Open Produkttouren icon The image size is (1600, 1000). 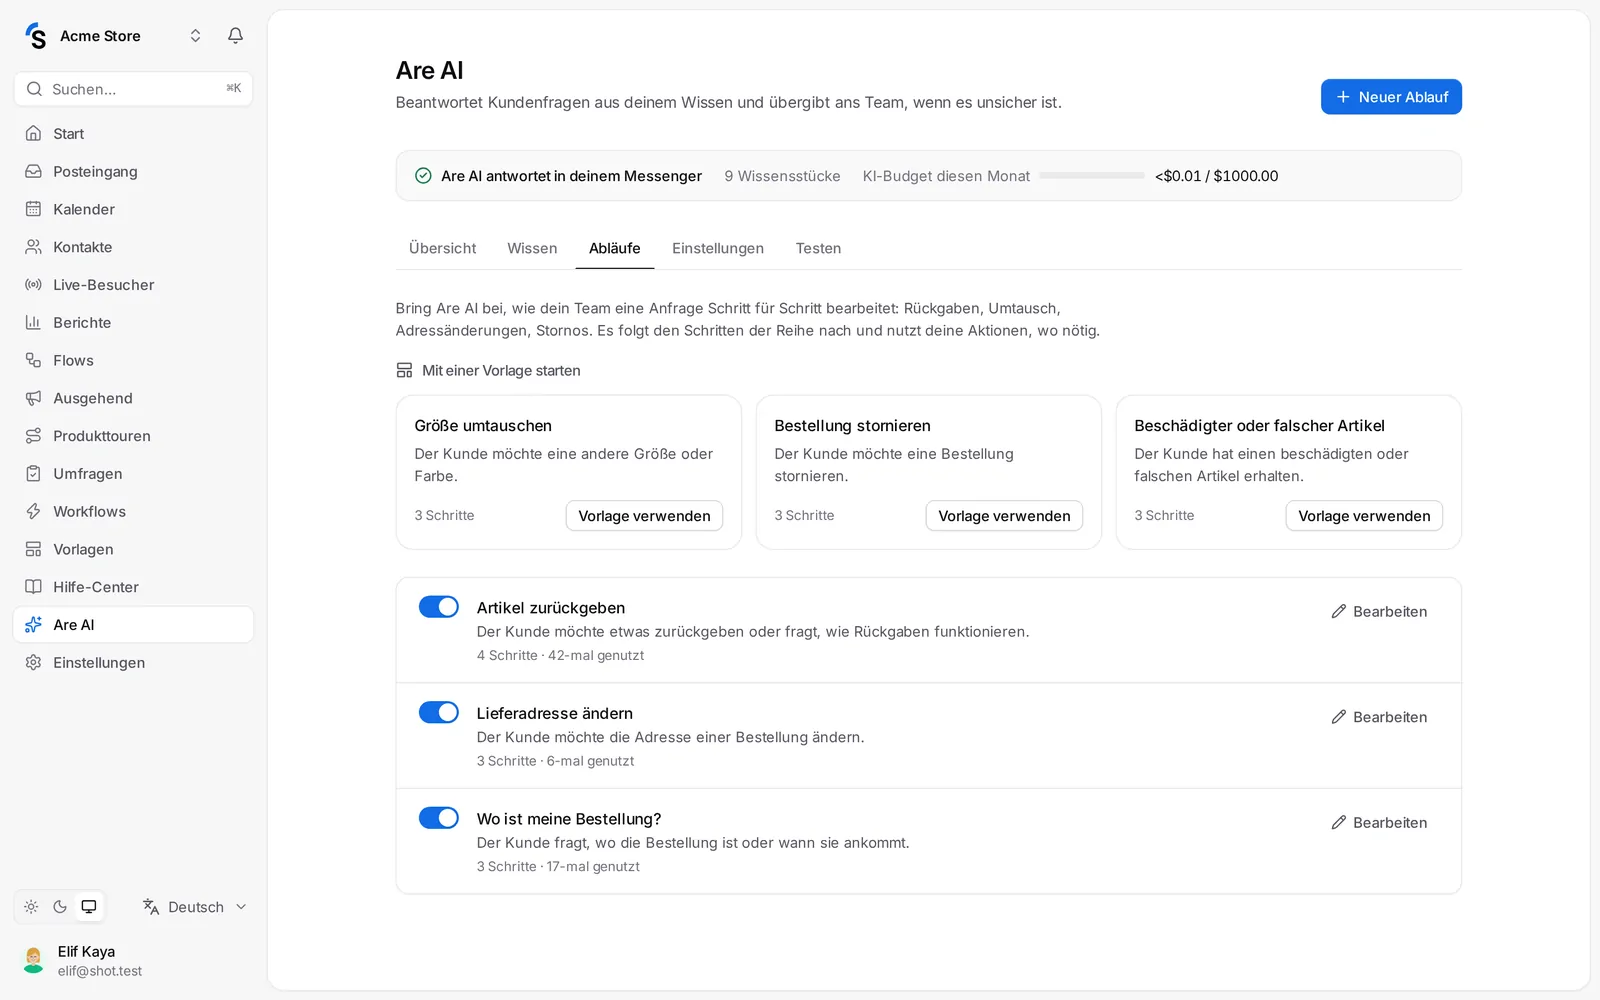tap(33, 436)
